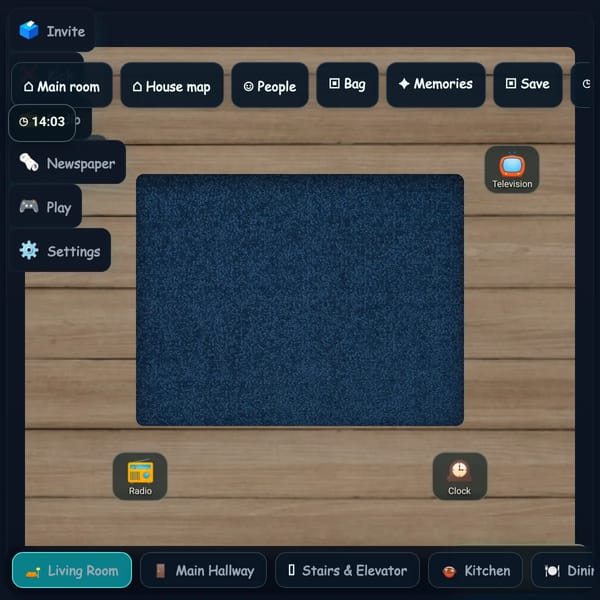Select the Living Room tab
The width and height of the screenshot is (600, 600).
coord(72,570)
